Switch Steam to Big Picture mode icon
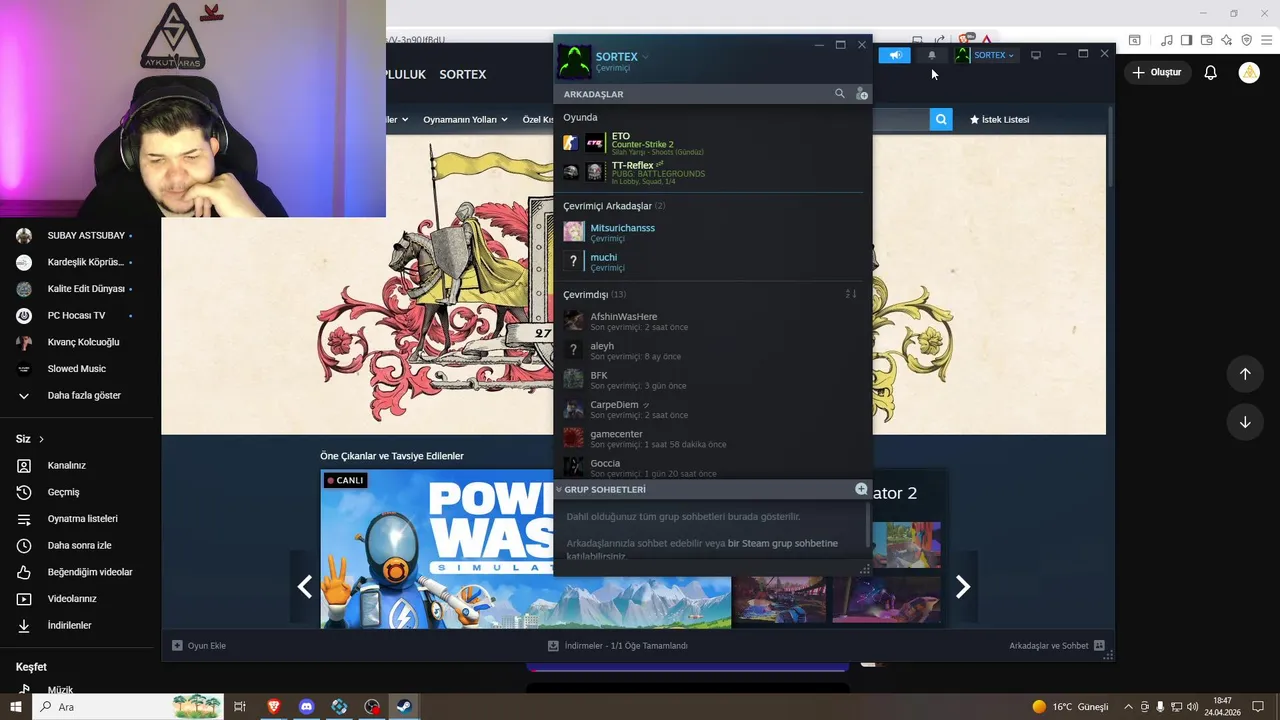This screenshot has width=1280, height=720. click(x=1036, y=55)
